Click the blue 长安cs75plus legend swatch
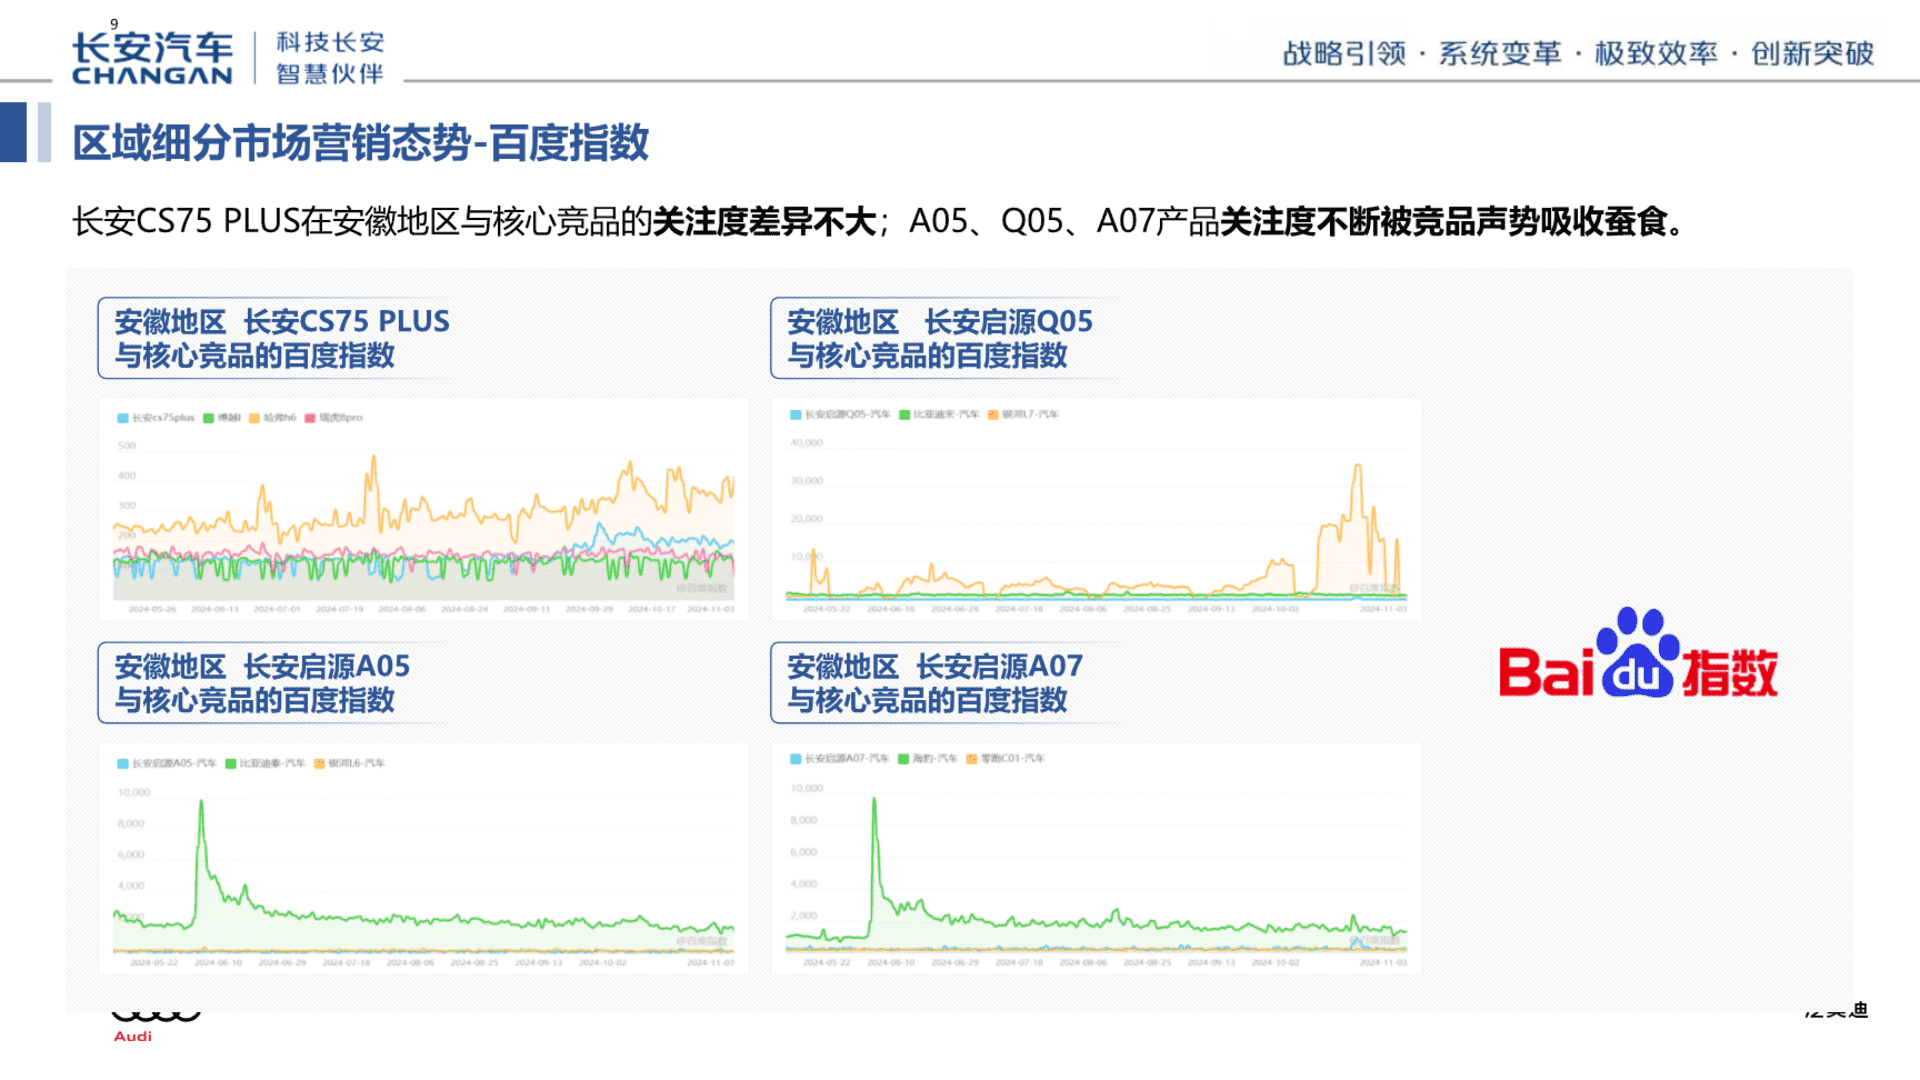This screenshot has height=1080, width=1920. (x=123, y=418)
